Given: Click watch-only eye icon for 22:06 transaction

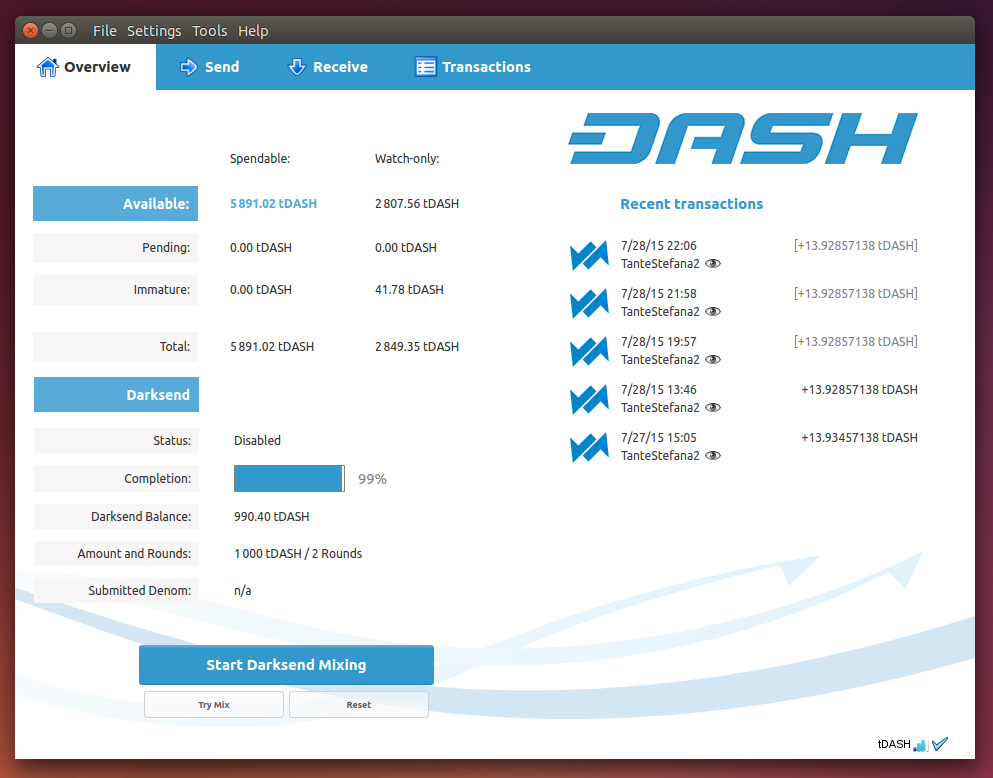Looking at the screenshot, I should 713,264.
